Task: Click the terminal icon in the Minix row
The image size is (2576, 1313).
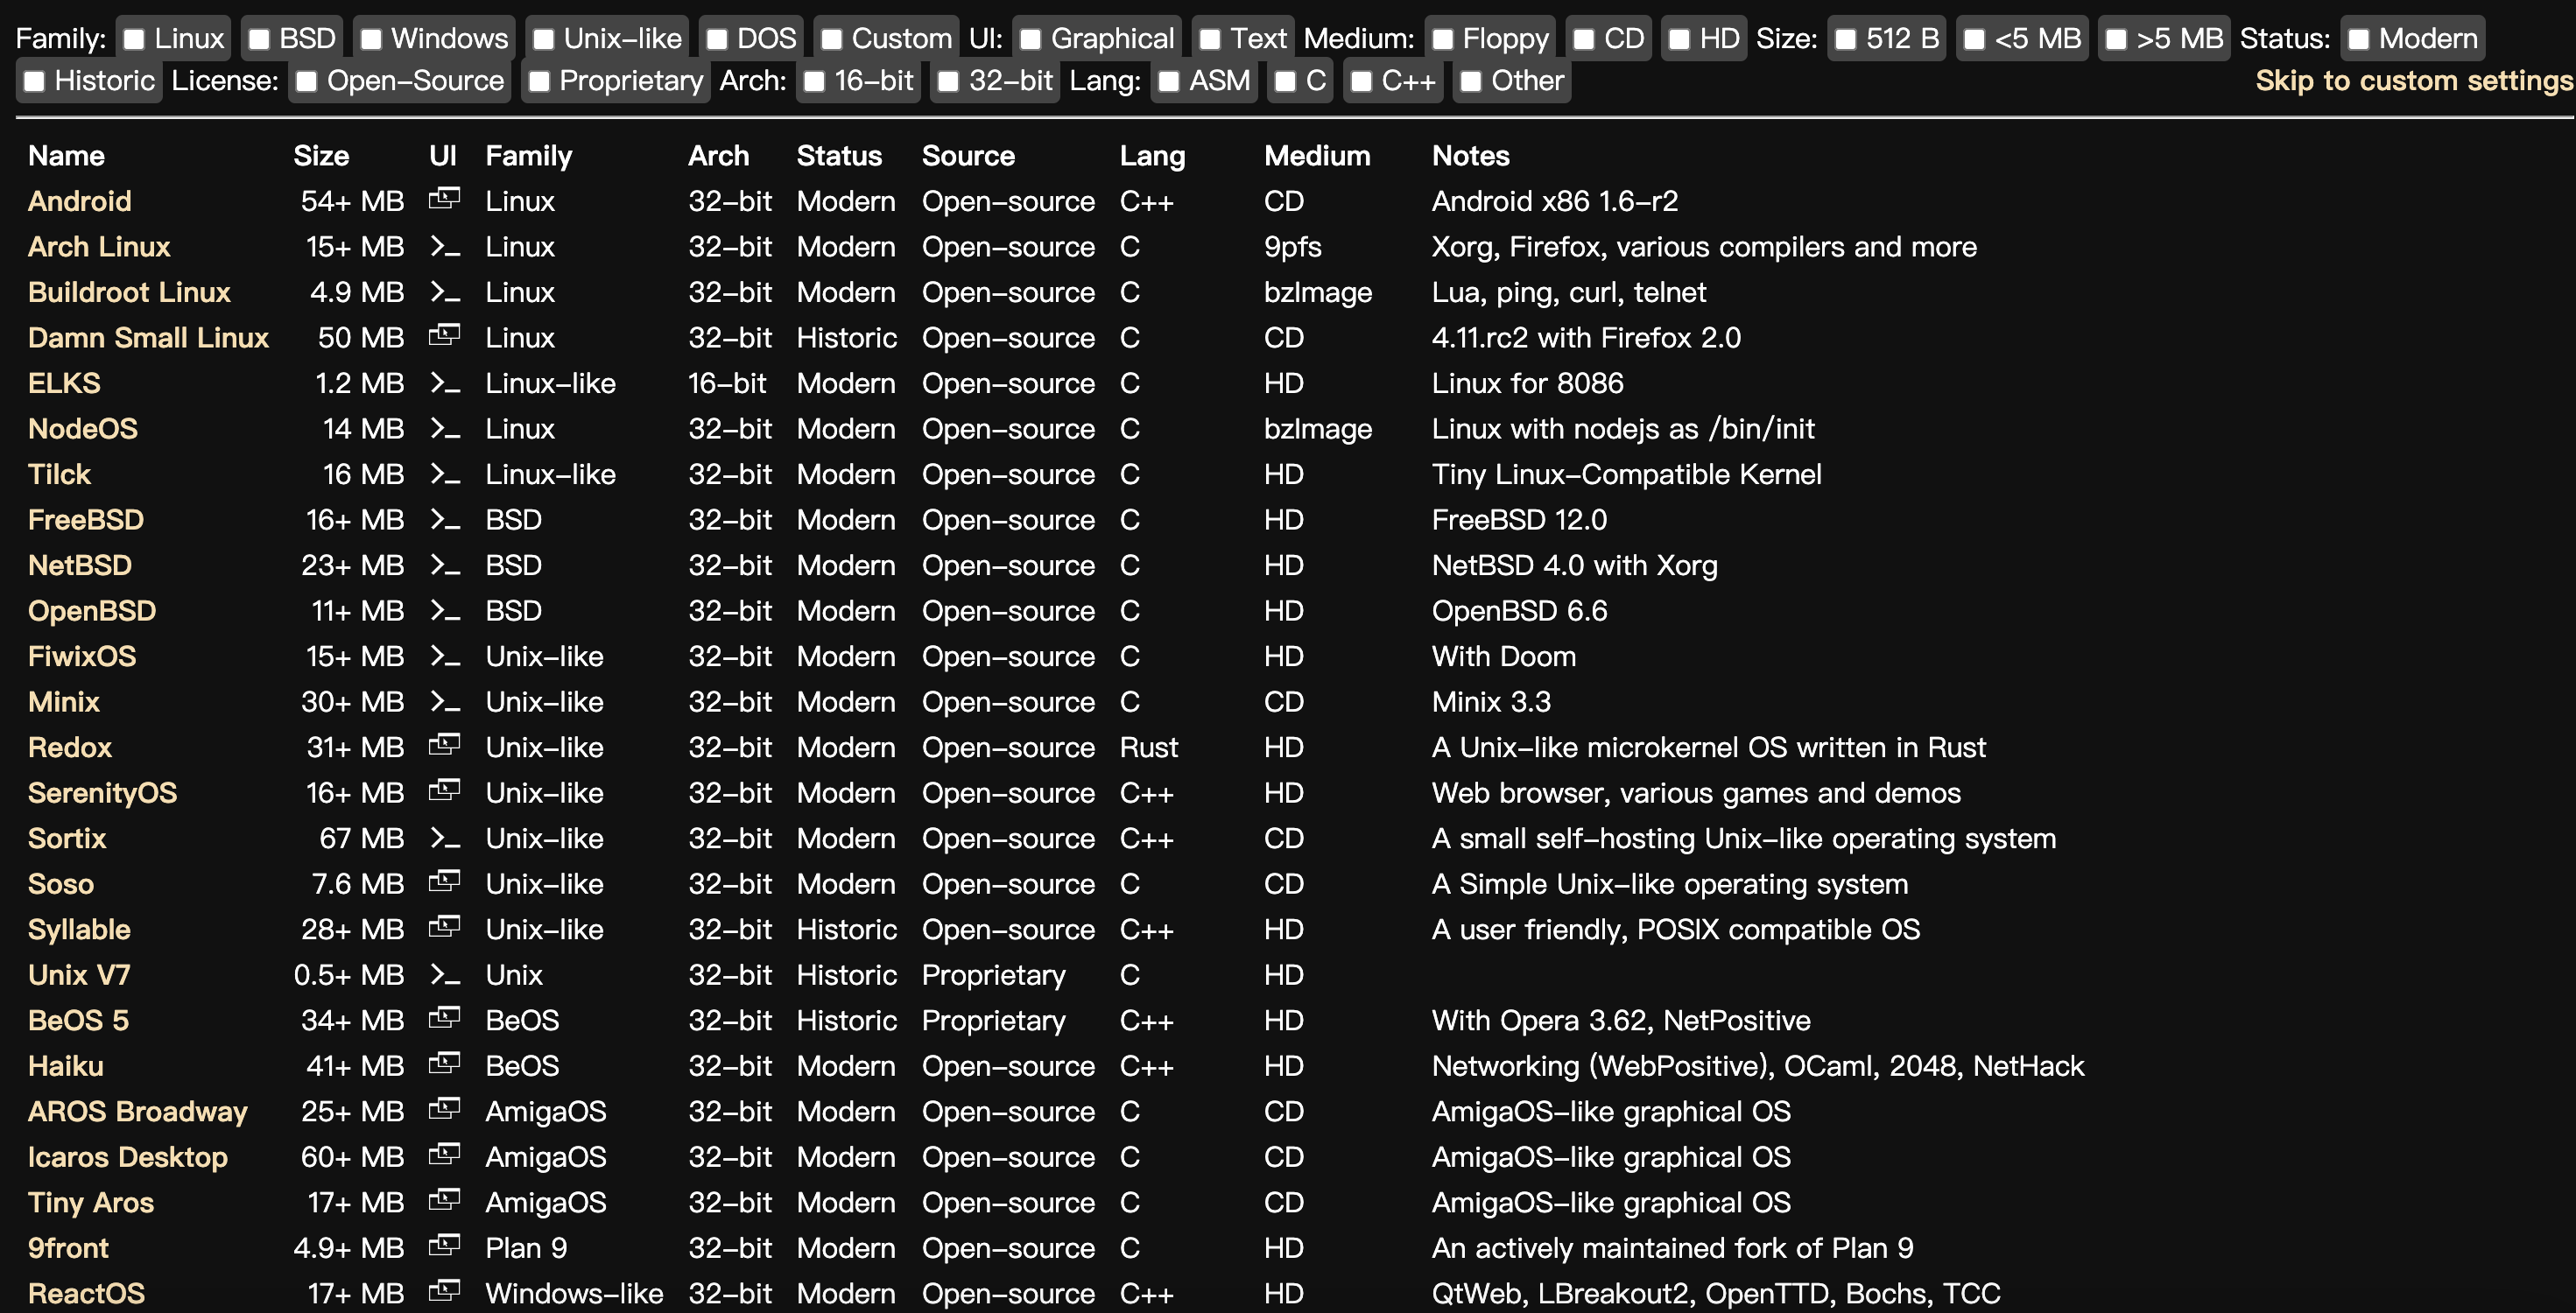Action: [444, 701]
